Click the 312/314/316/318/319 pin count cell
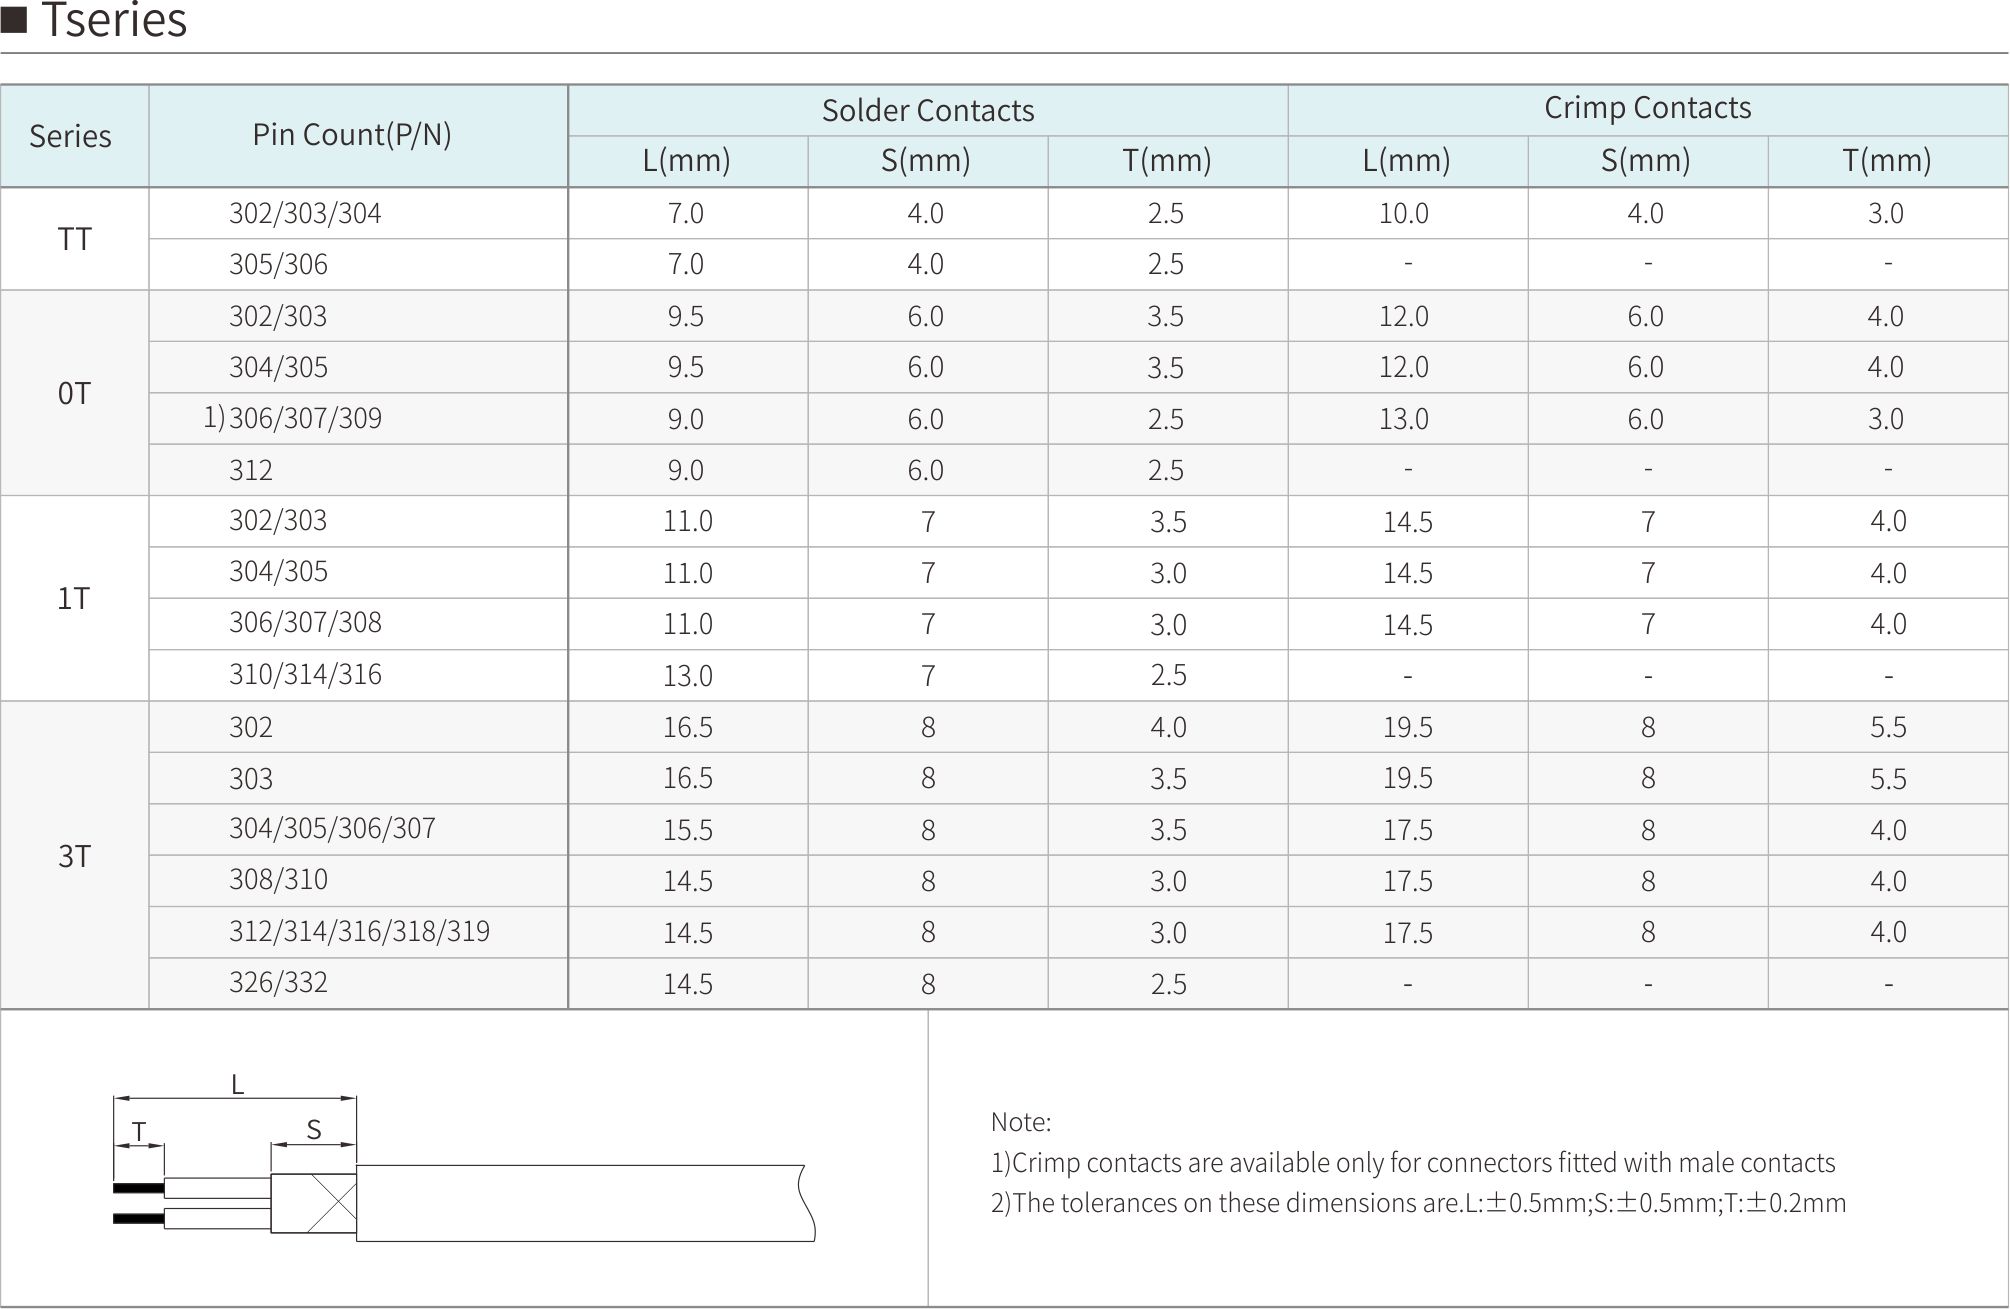The image size is (2010, 1309). [x=359, y=932]
